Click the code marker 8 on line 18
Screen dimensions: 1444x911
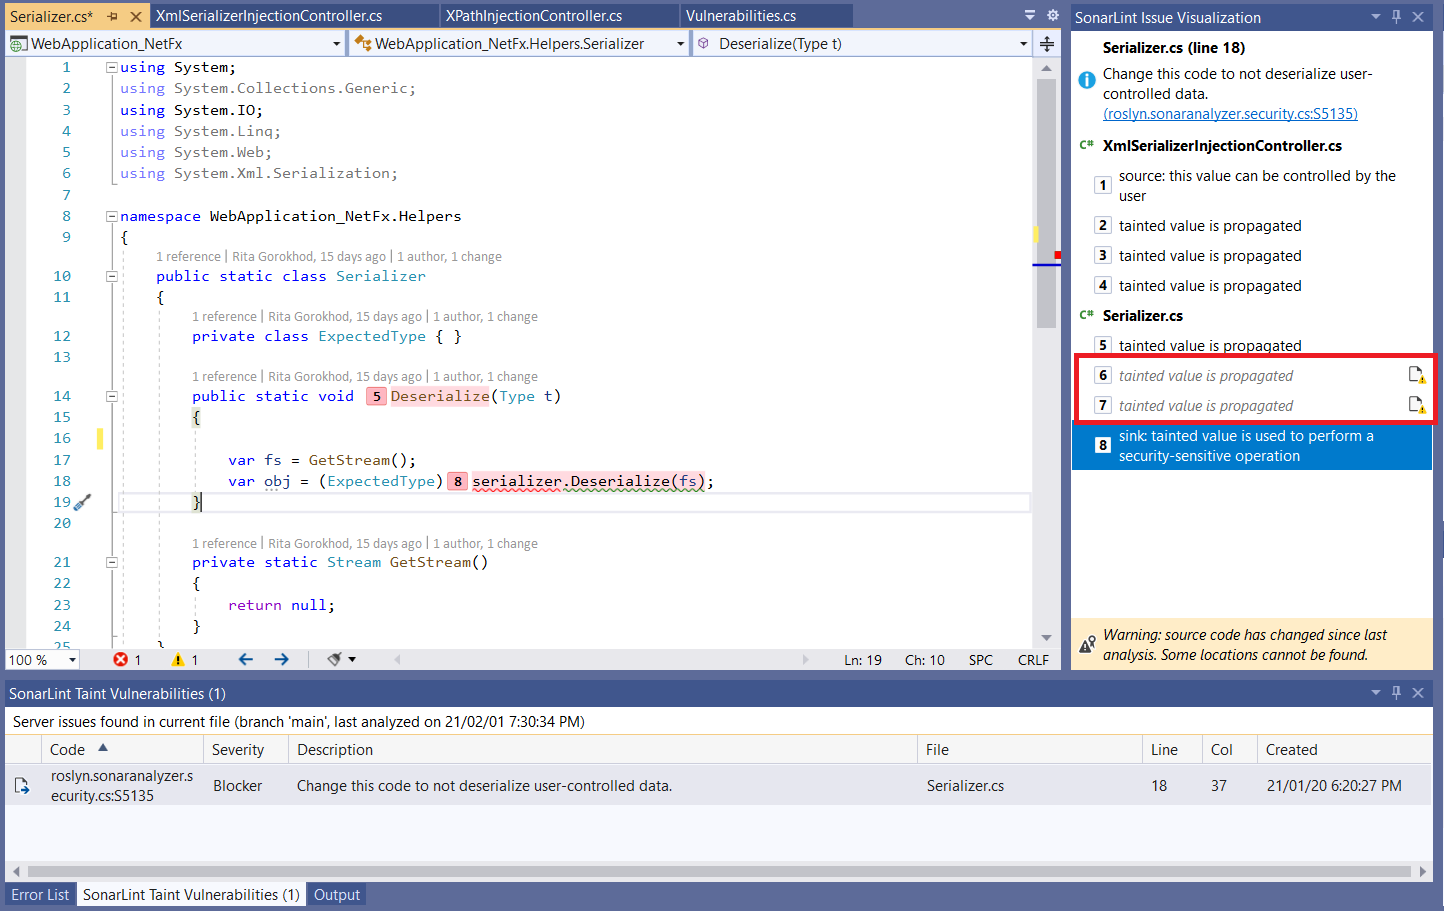click(457, 481)
